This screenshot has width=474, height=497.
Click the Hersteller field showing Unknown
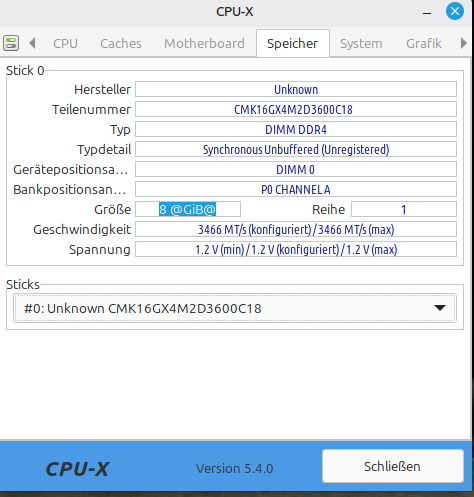click(296, 89)
